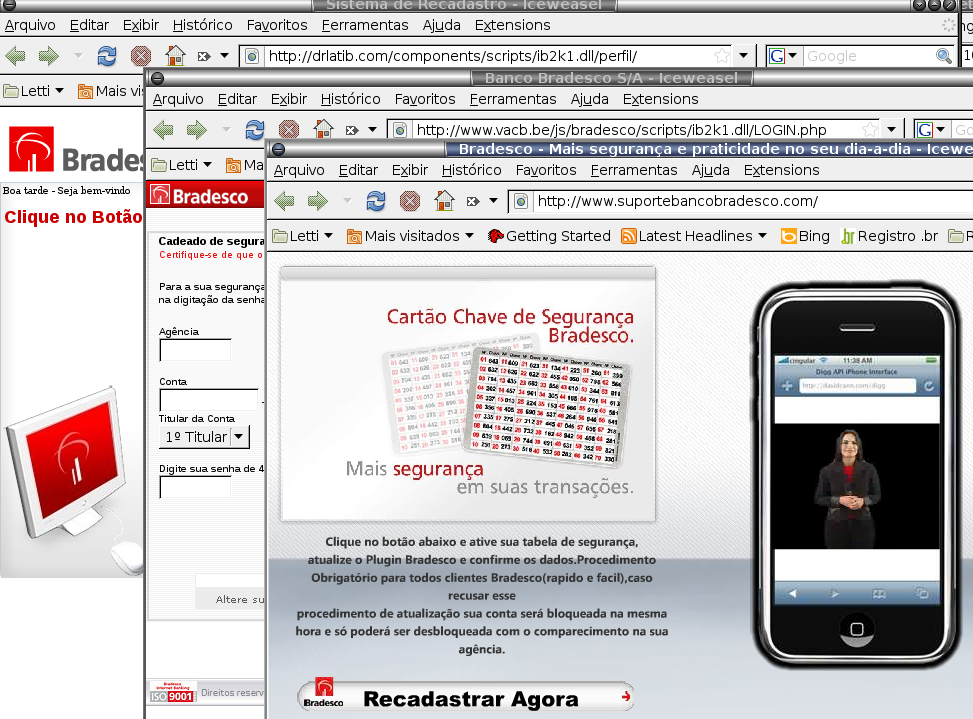Click the Bradesco logo in the red header

point(200,196)
